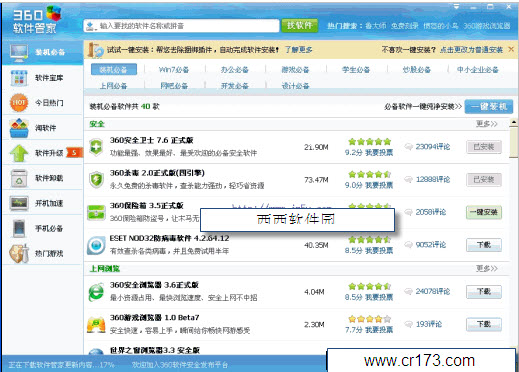Open 热门游戏 games section
Viewport: 519px width, 372px height.
tap(43, 253)
